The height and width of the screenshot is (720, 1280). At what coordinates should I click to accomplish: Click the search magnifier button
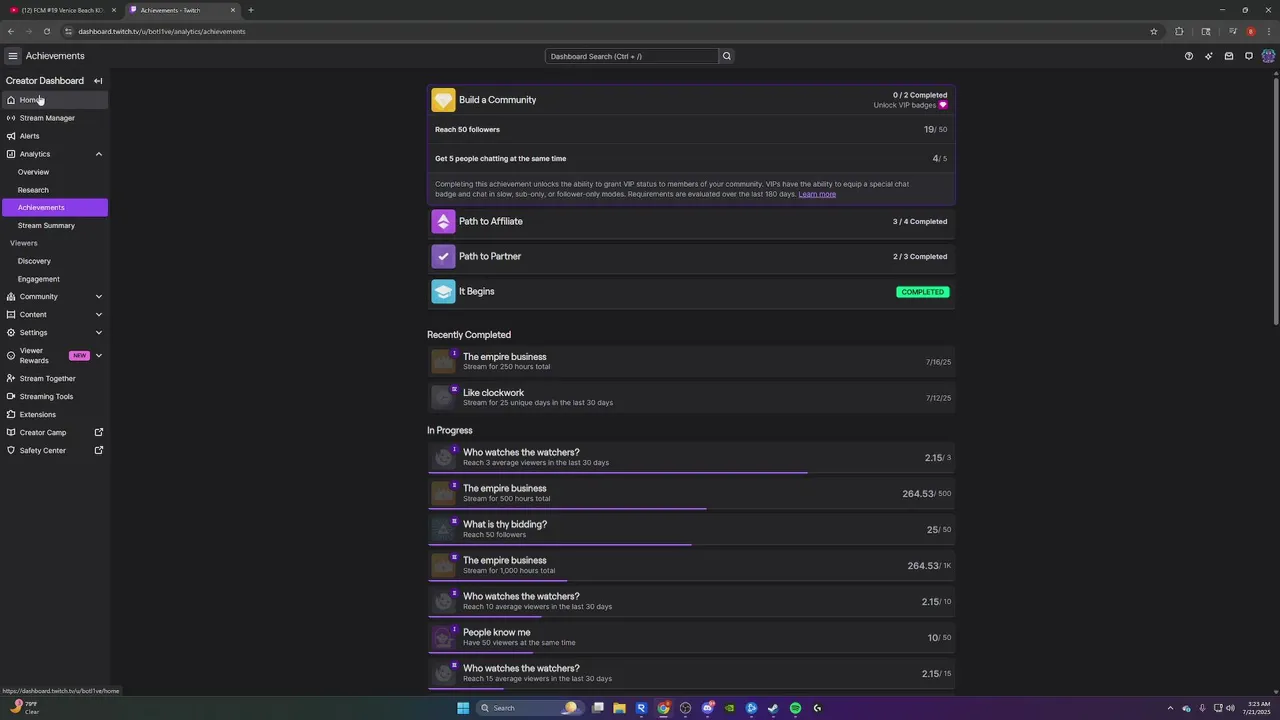[x=727, y=56]
